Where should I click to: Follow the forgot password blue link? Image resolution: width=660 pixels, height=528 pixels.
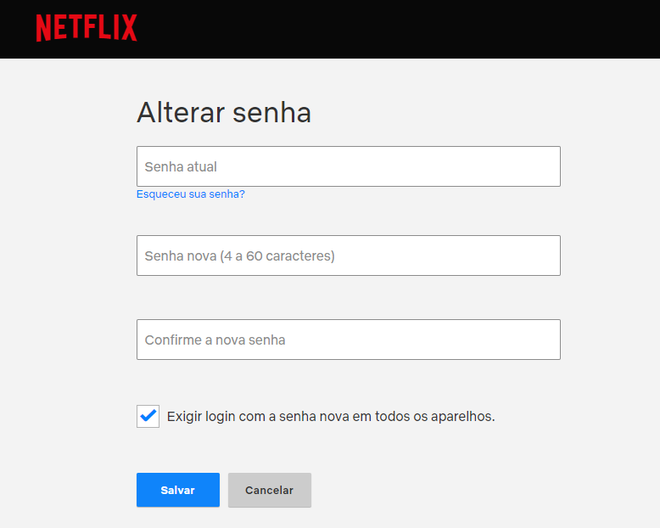coord(191,194)
